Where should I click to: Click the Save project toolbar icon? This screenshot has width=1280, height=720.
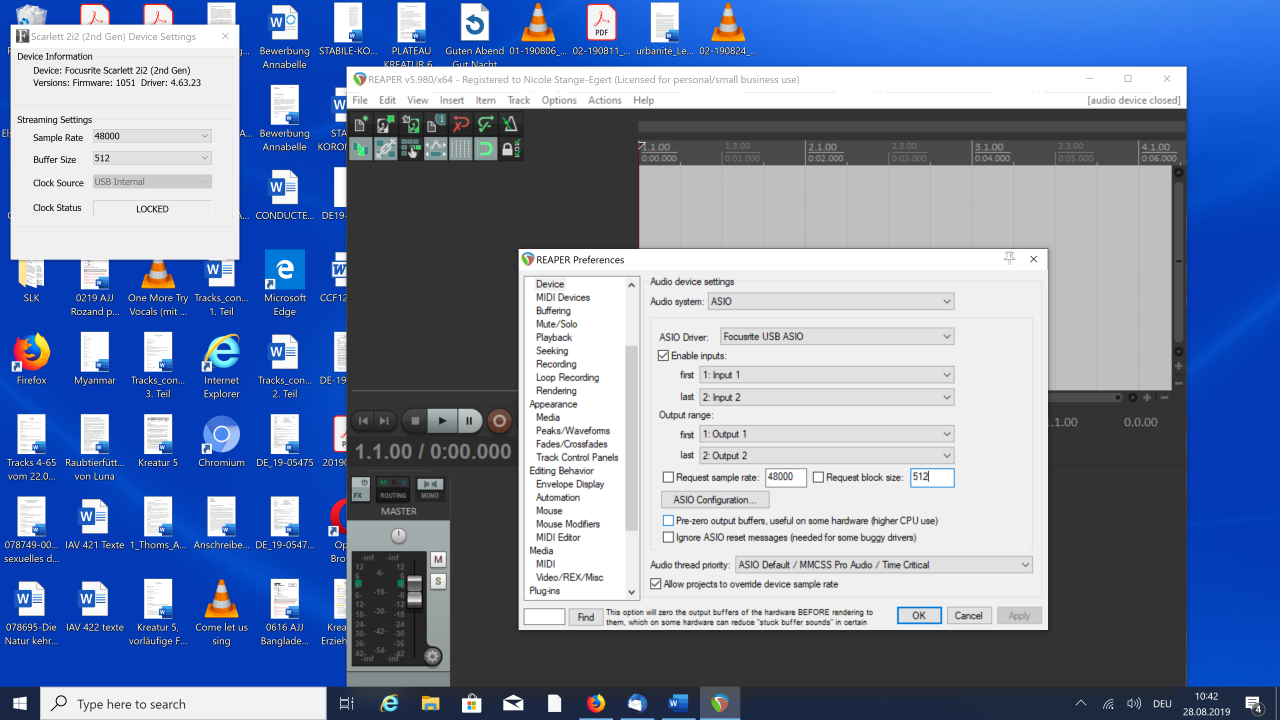(410, 124)
